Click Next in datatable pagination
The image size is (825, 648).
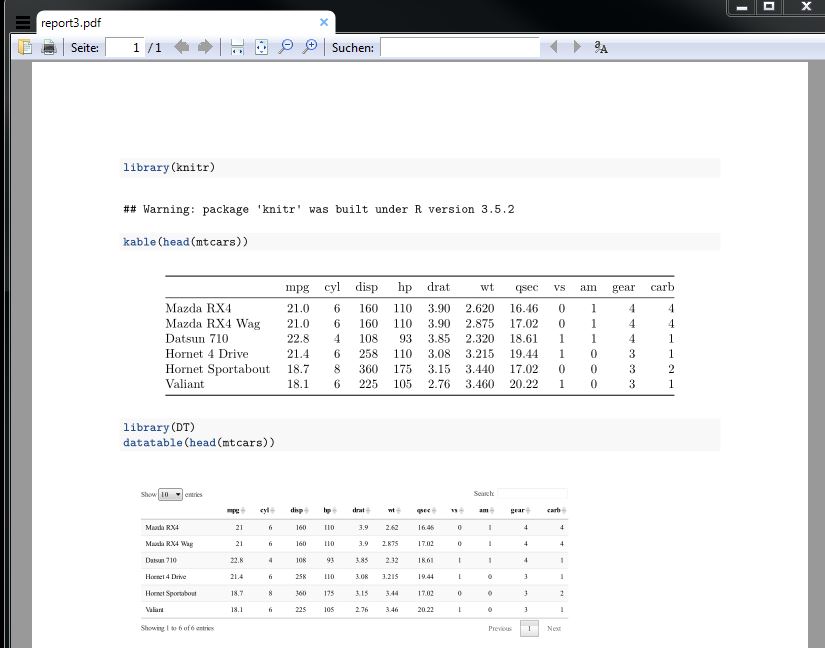[x=554, y=628]
